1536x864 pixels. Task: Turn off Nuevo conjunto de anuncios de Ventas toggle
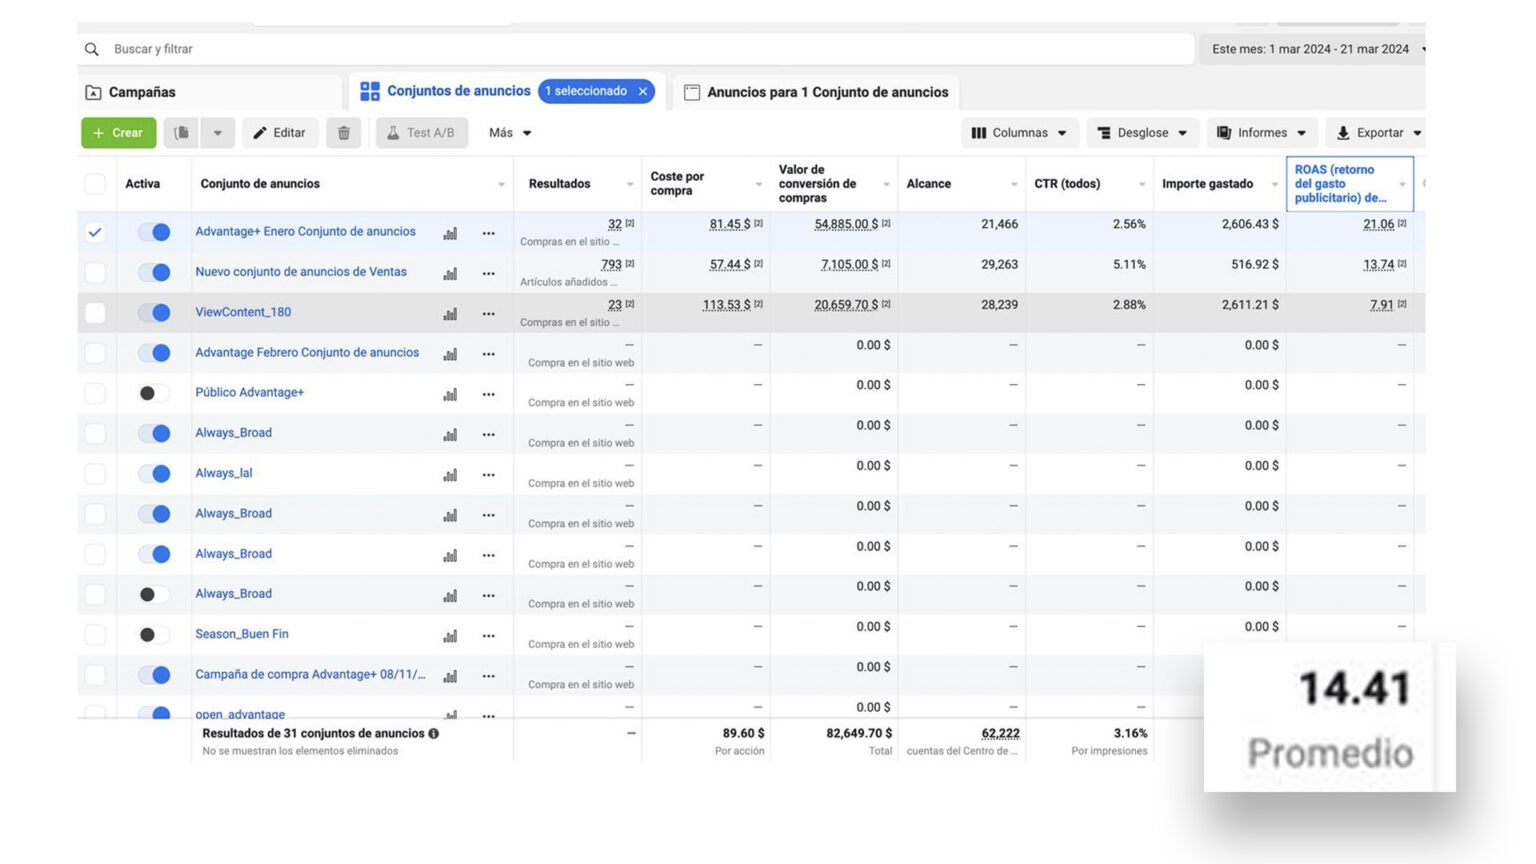pos(154,272)
